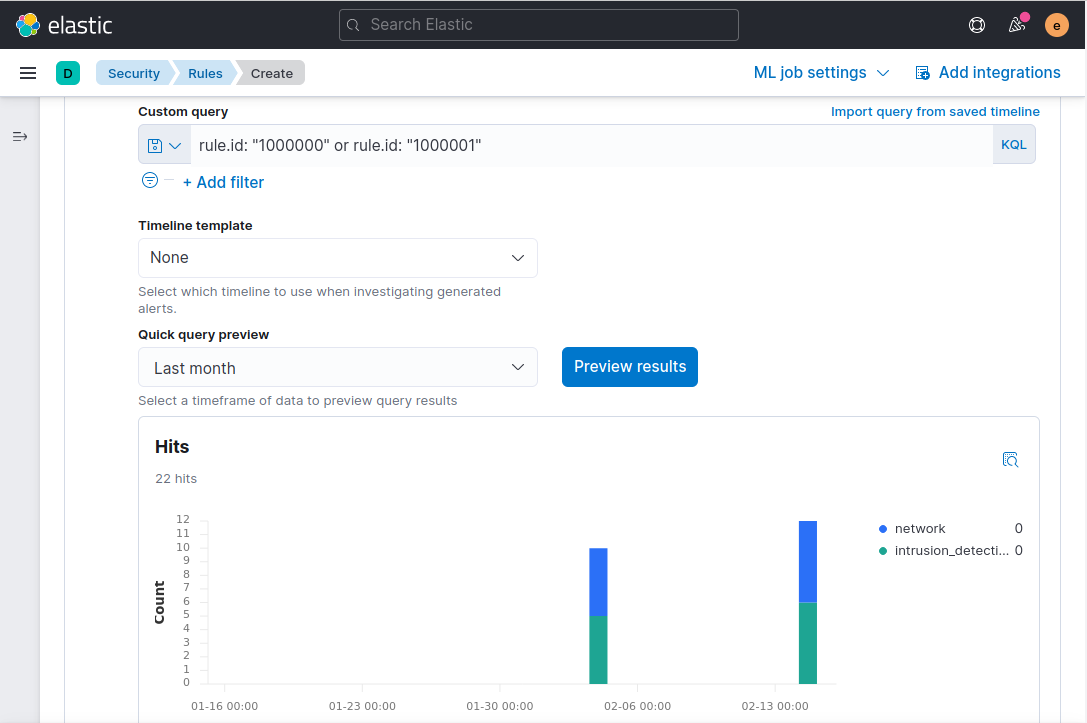This screenshot has height=723, width=1087.
Task: Open the help menu lifebuoy icon
Action: point(977,26)
